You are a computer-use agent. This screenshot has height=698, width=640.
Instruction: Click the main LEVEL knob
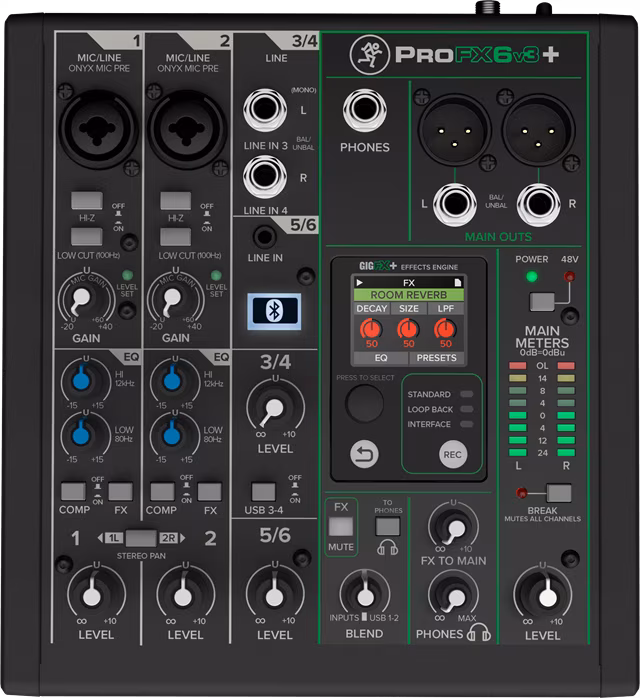click(x=542, y=594)
